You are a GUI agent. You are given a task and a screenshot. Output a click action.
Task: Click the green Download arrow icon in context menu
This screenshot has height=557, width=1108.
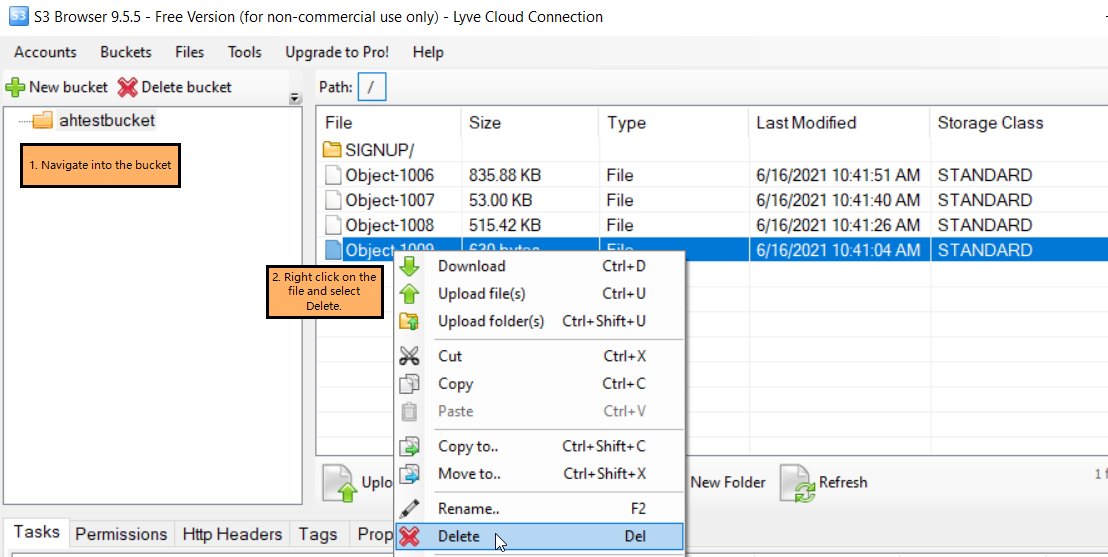pyautogui.click(x=409, y=266)
